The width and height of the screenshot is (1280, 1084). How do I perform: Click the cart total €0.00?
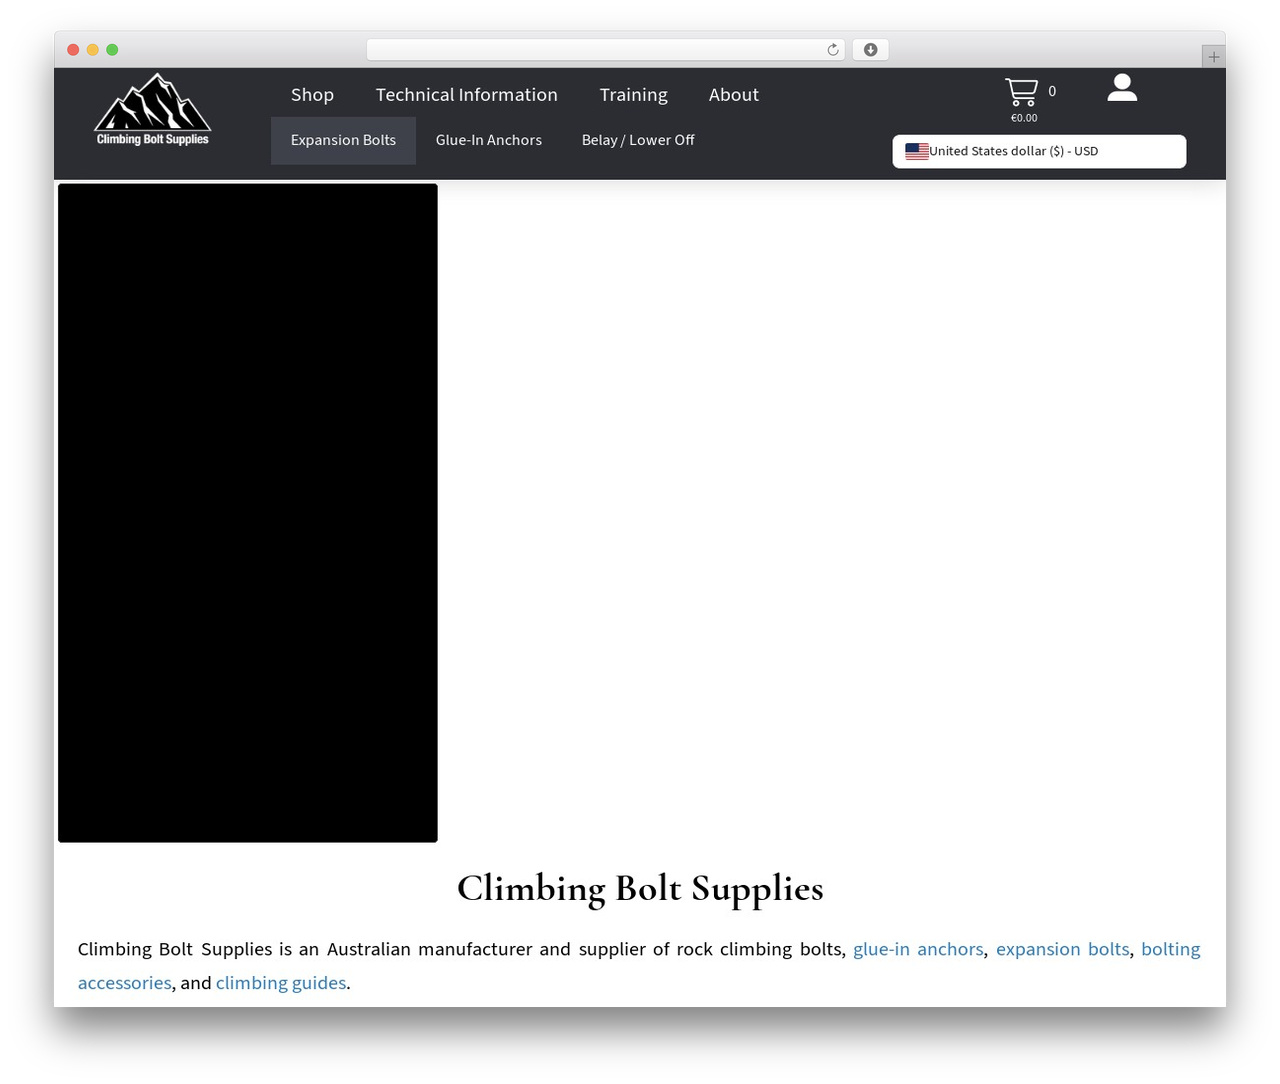(x=1024, y=118)
